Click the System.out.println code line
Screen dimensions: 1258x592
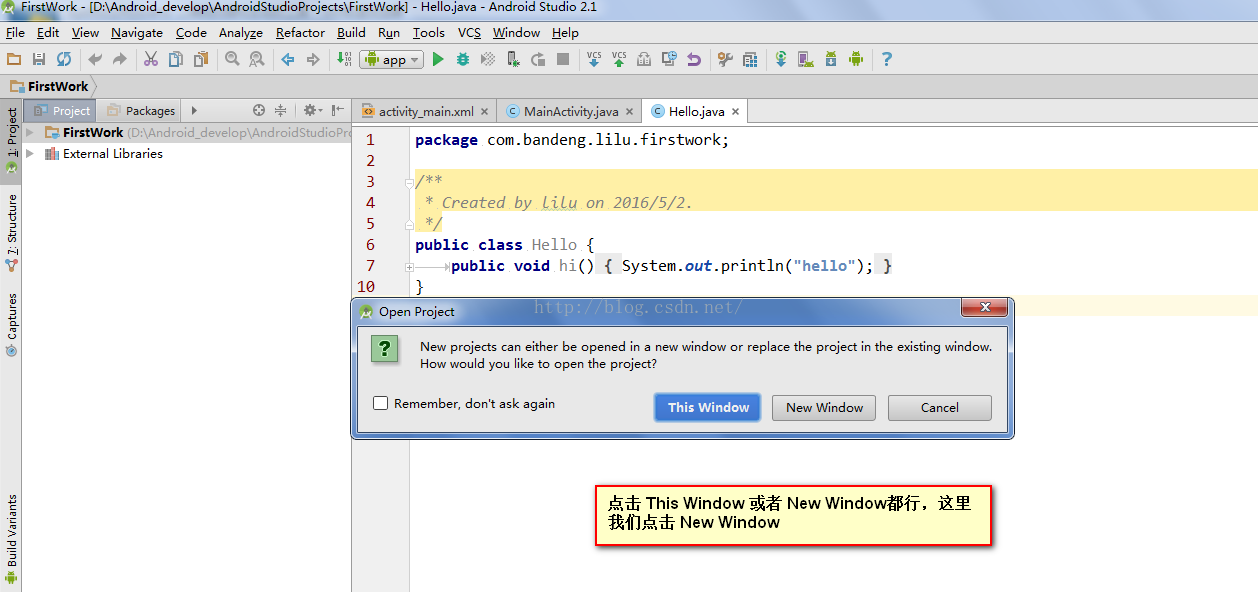coord(747,266)
